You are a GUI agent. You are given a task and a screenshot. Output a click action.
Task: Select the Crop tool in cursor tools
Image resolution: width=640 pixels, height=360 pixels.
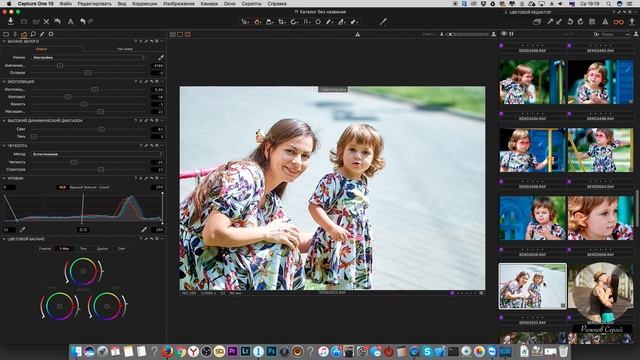point(282,22)
